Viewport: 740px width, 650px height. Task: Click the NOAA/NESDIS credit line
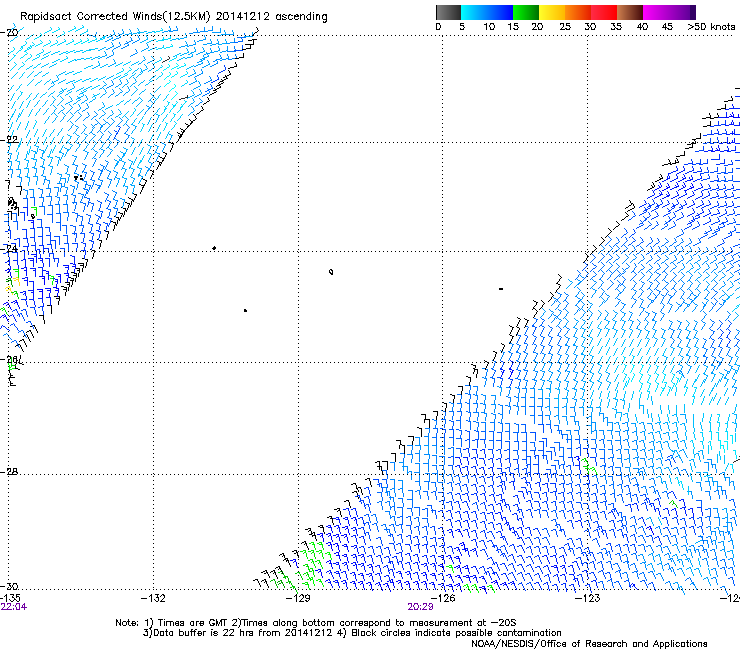pos(589,644)
